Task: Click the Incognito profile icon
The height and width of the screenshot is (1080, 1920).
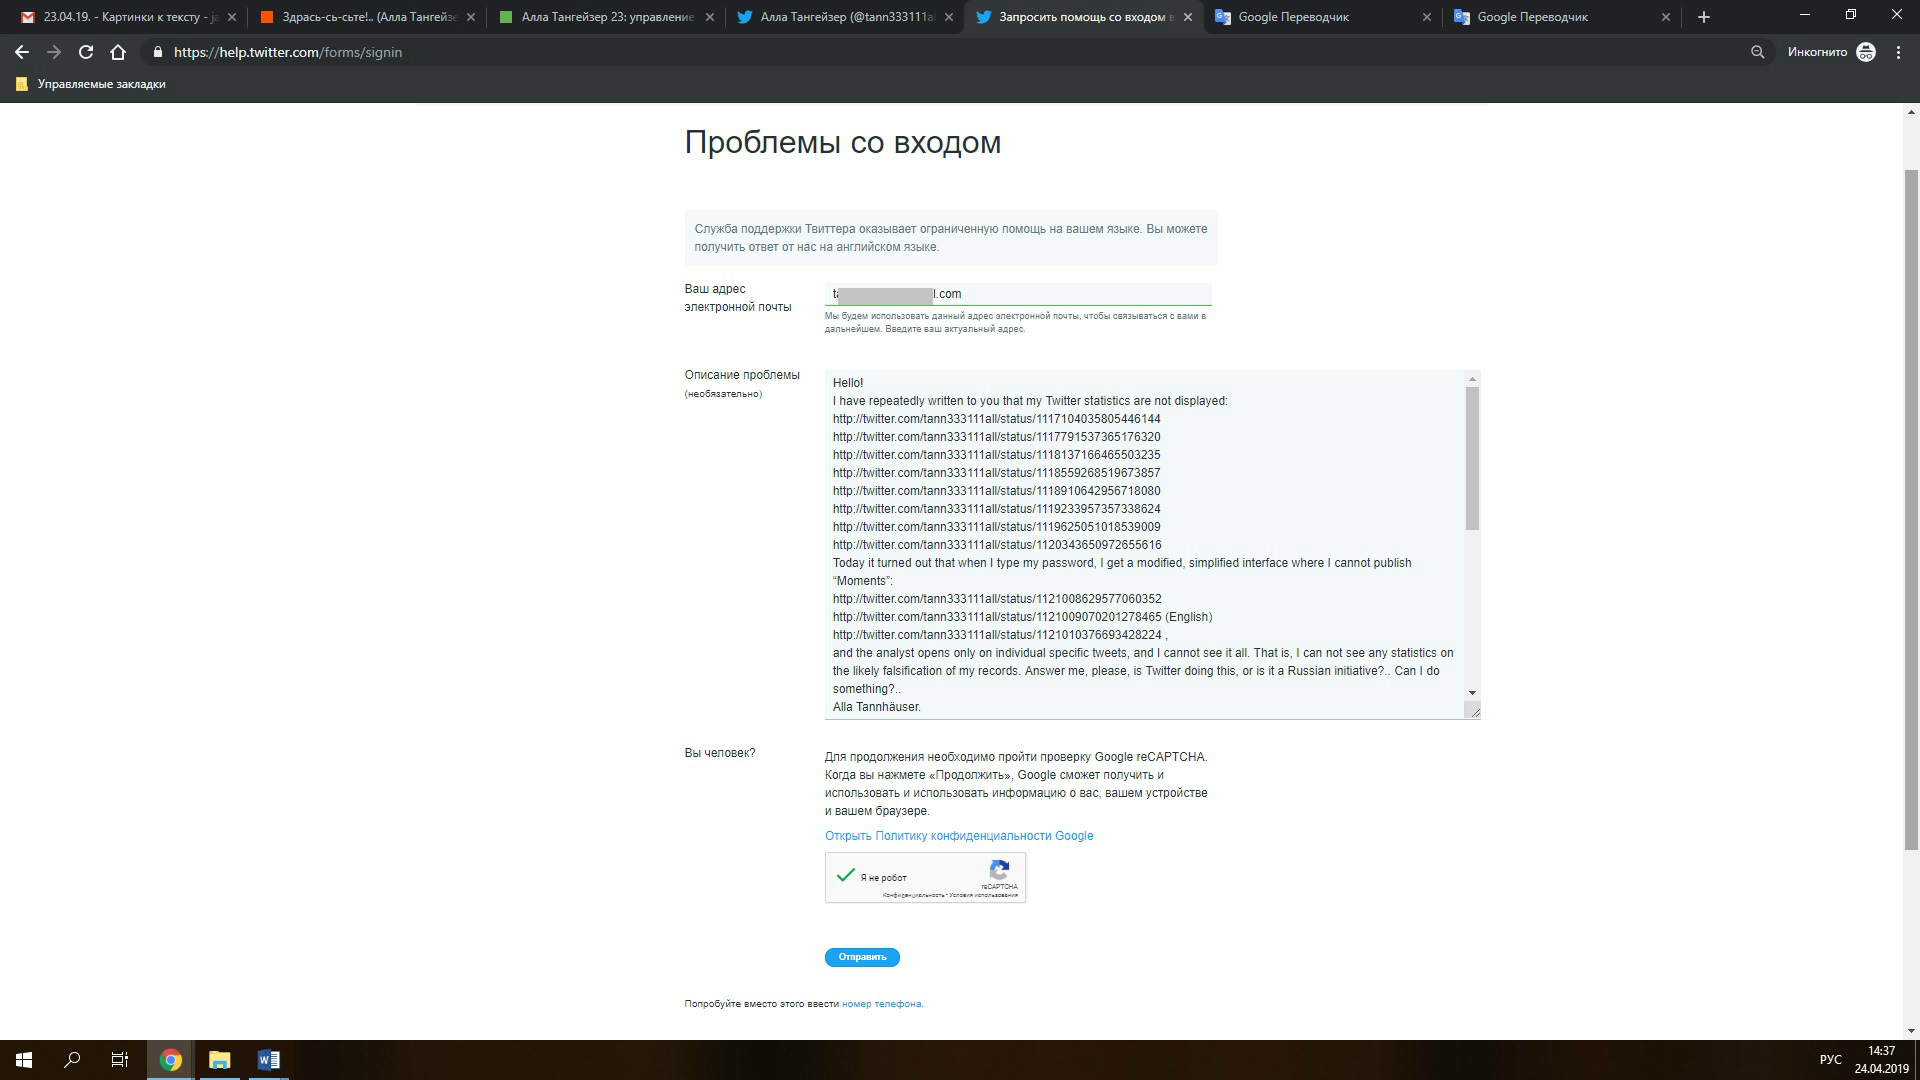Action: click(1866, 52)
